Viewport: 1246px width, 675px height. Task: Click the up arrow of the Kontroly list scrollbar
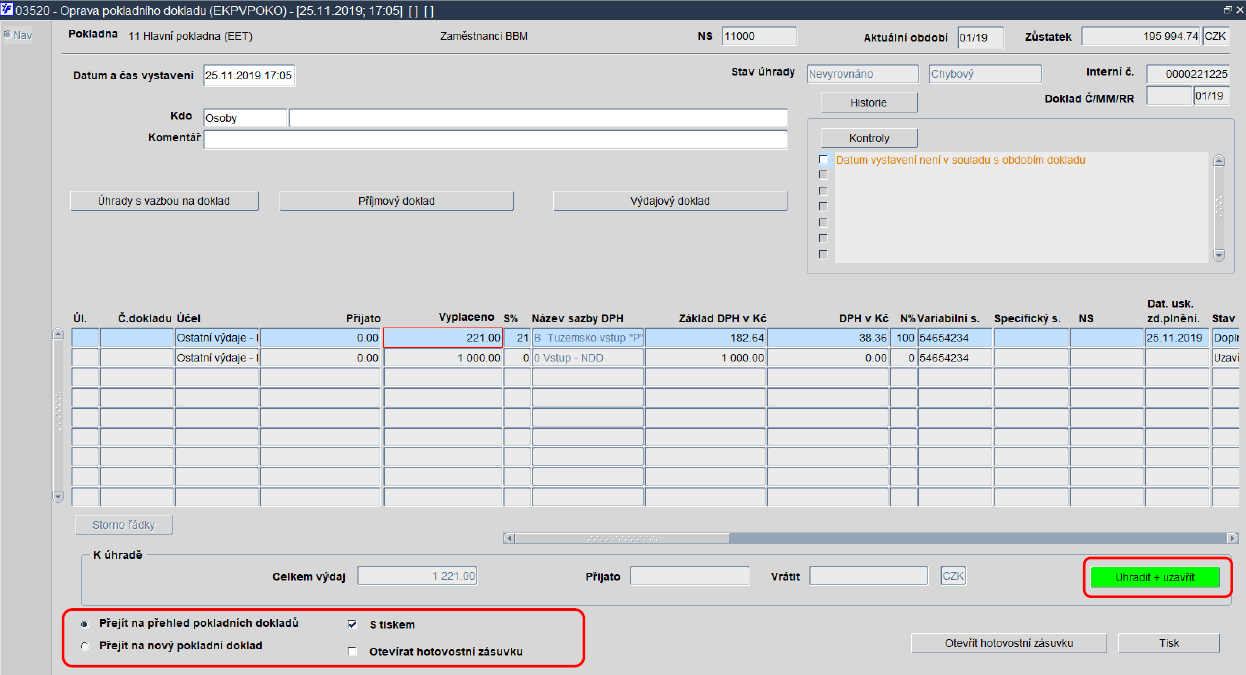pyautogui.click(x=1218, y=161)
